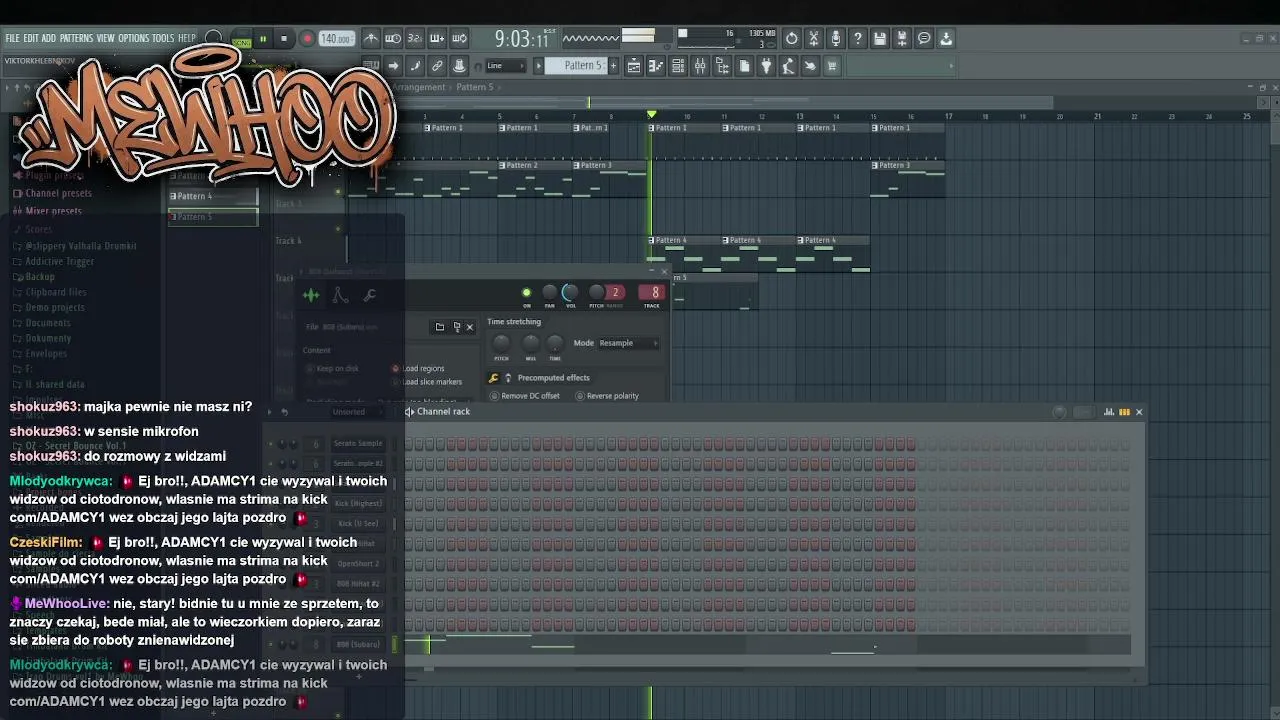
Task: Enable wait for input before recording
Action: [x=393, y=39]
